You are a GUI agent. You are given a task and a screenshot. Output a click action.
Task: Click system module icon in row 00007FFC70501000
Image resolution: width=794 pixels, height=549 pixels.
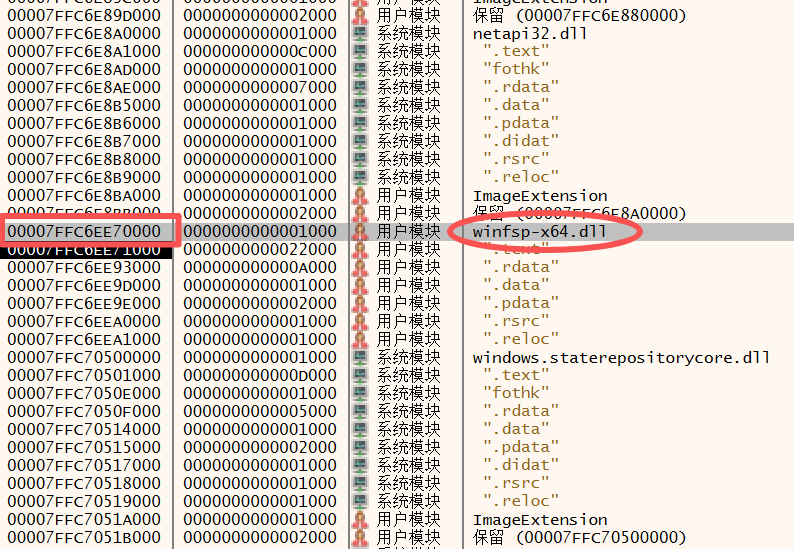tap(360, 375)
